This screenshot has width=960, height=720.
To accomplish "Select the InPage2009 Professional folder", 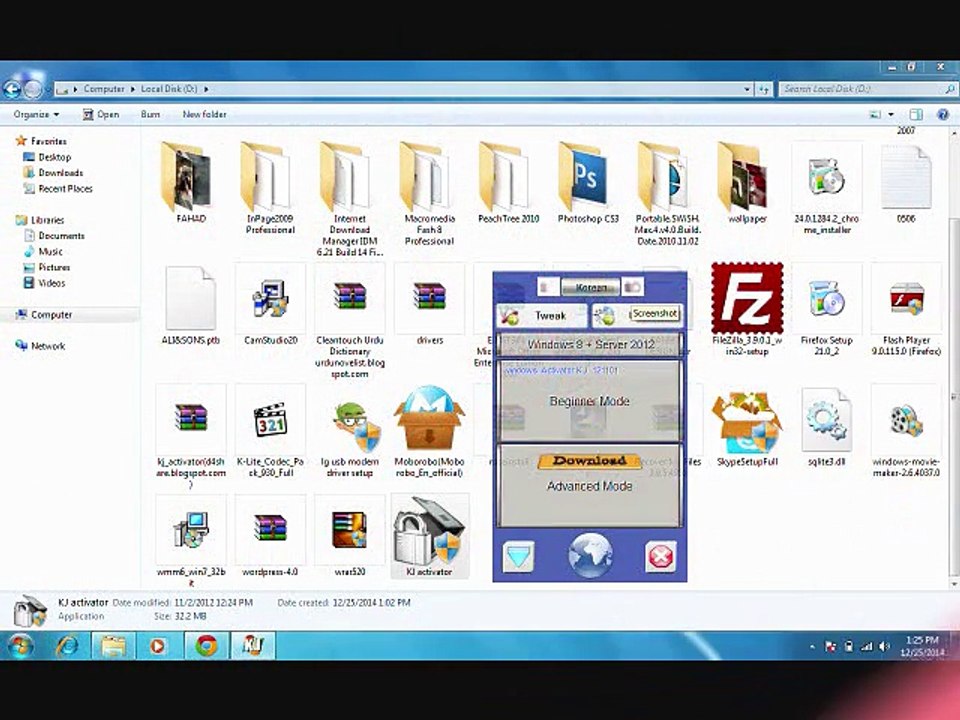I will click(270, 189).
